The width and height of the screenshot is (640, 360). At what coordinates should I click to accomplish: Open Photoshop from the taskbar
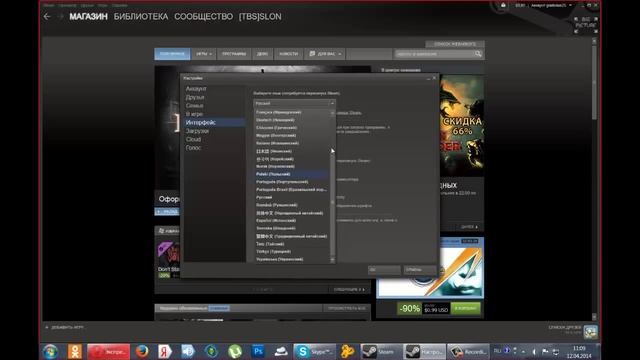tap(258, 351)
